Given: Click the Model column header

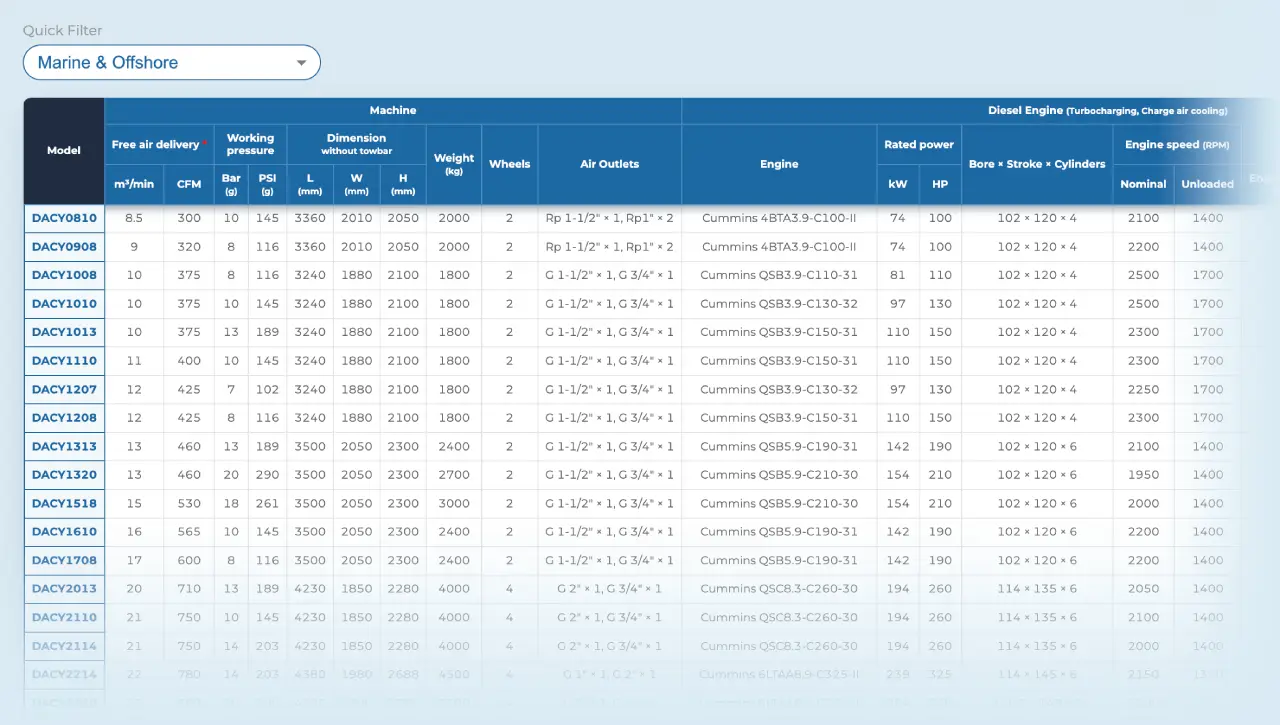Looking at the screenshot, I should [x=64, y=151].
